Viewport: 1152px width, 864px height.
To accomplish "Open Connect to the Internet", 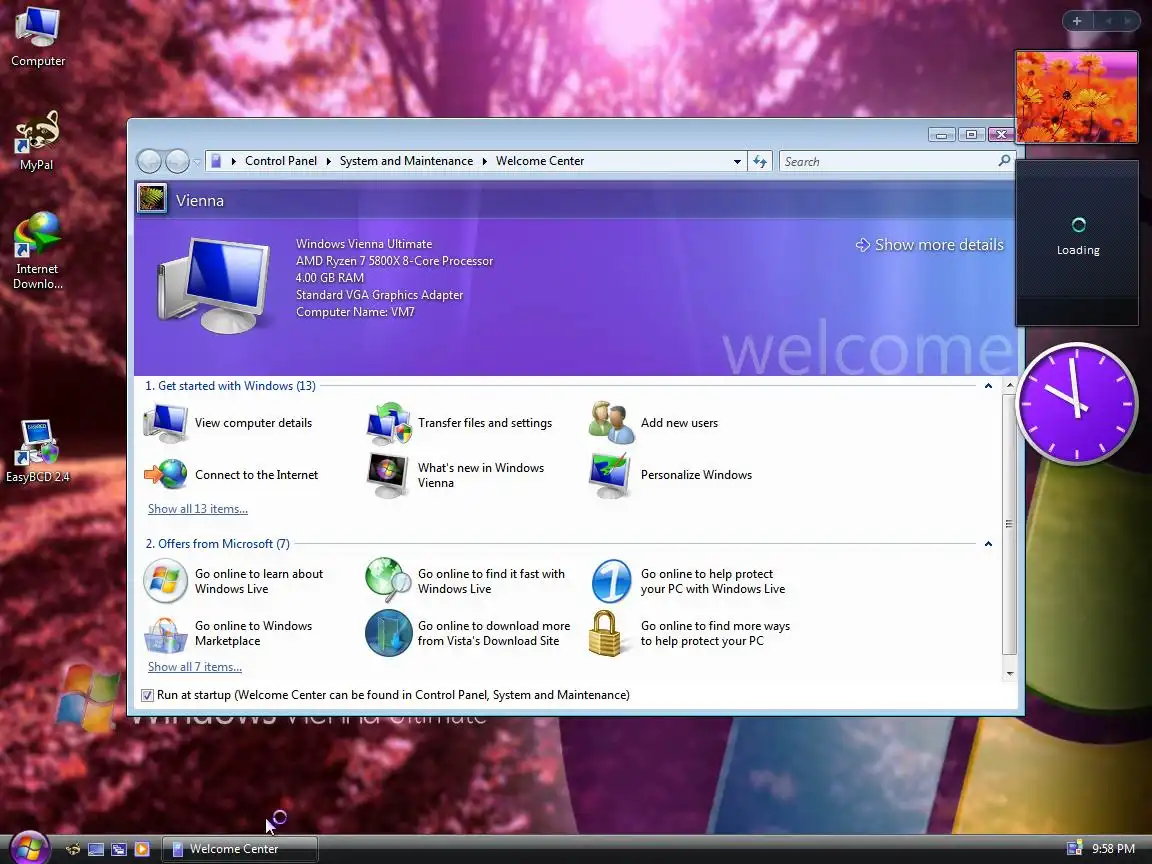I will [x=231, y=475].
